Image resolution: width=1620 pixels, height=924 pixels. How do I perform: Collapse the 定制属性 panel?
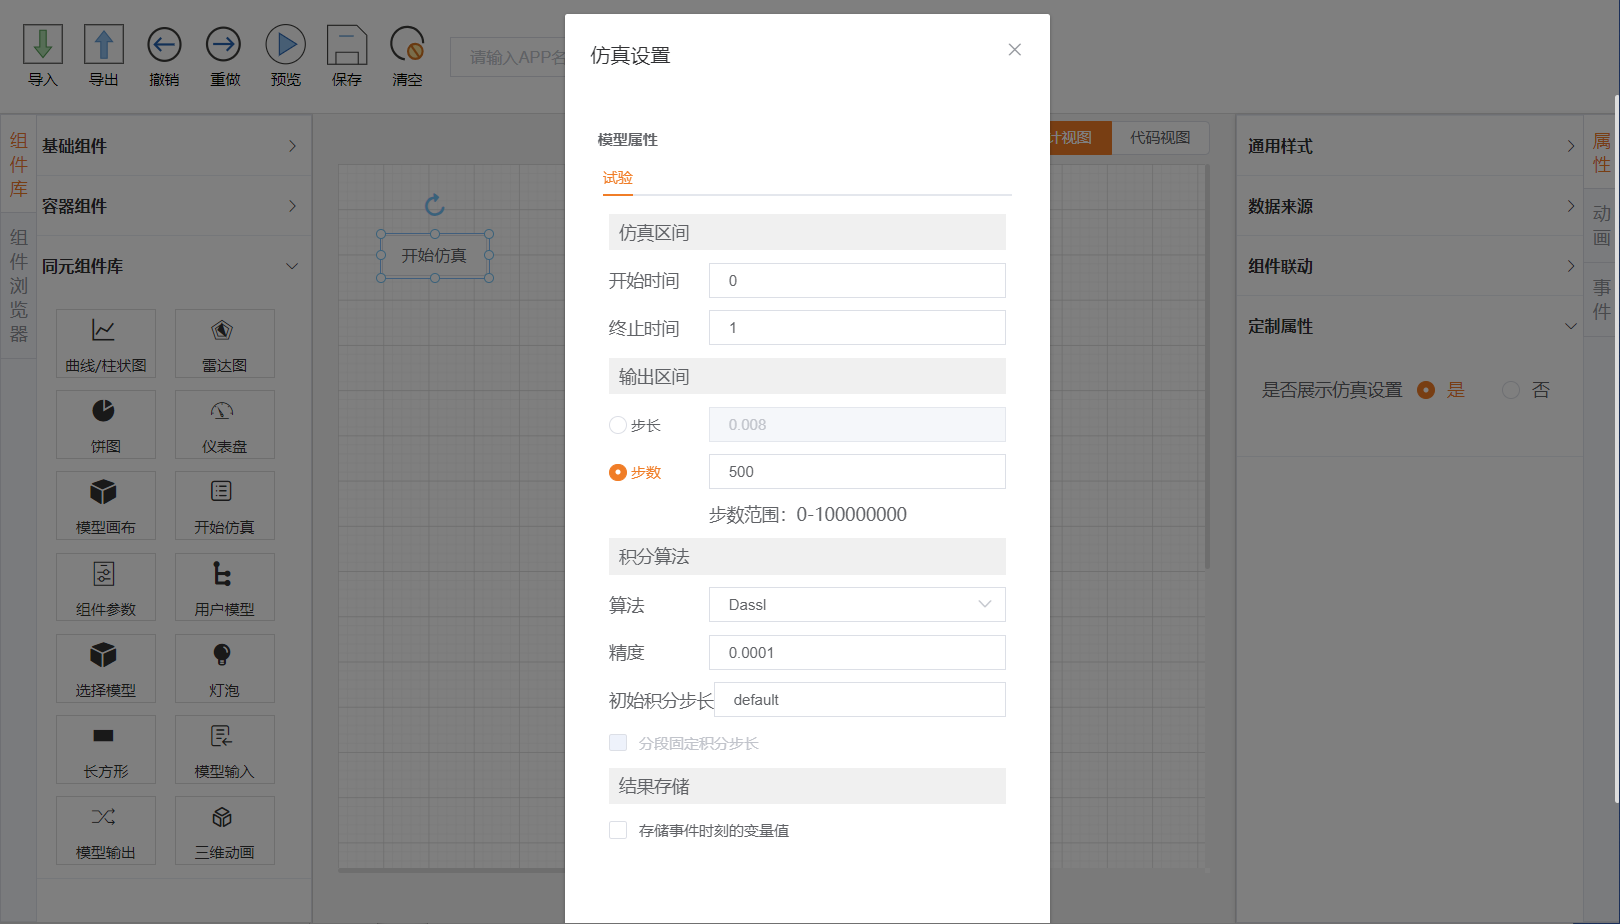tap(1410, 326)
